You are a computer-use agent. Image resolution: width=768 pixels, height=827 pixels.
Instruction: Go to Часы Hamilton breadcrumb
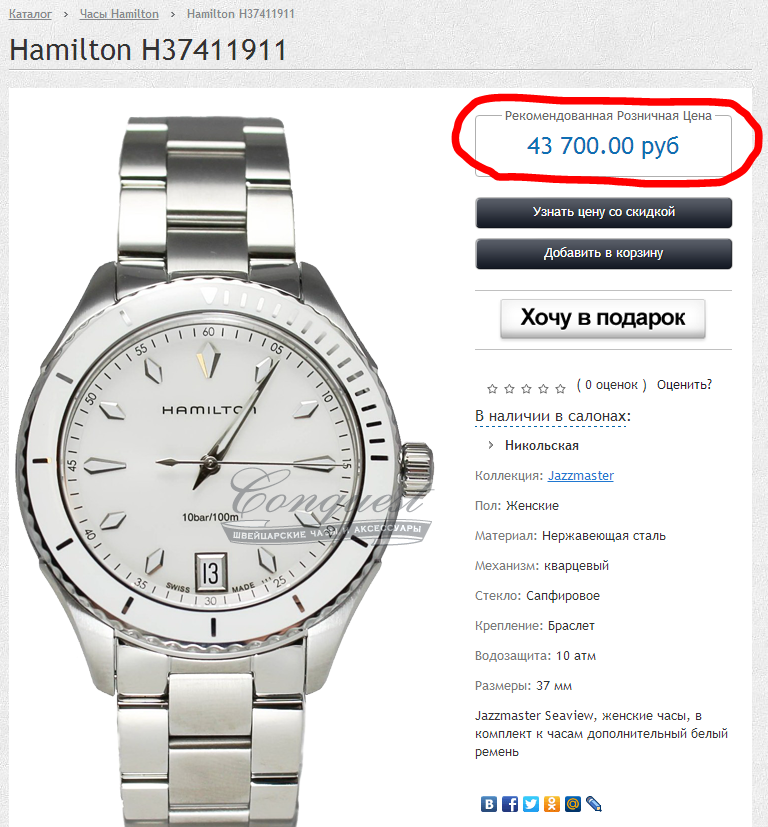click(x=119, y=14)
